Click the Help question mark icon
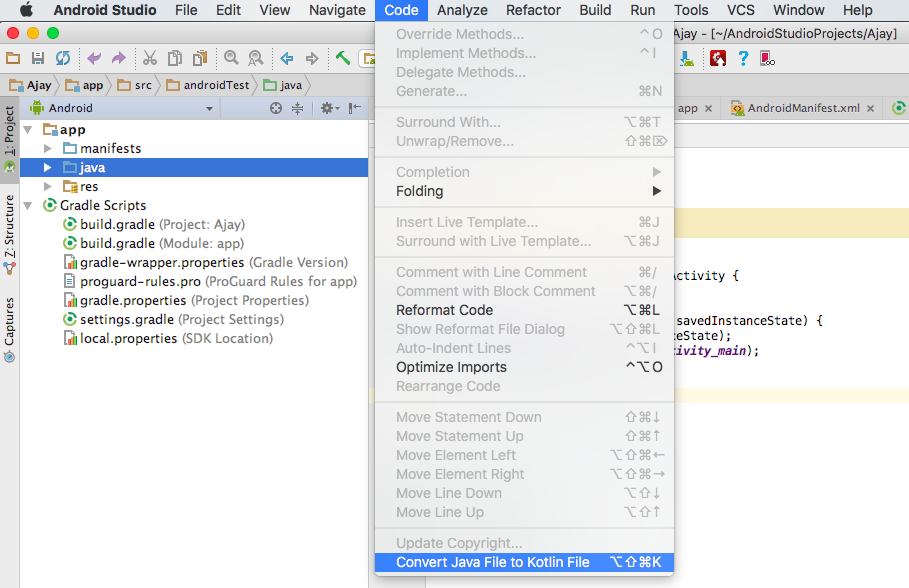Viewport: 909px width, 588px height. coord(743,59)
